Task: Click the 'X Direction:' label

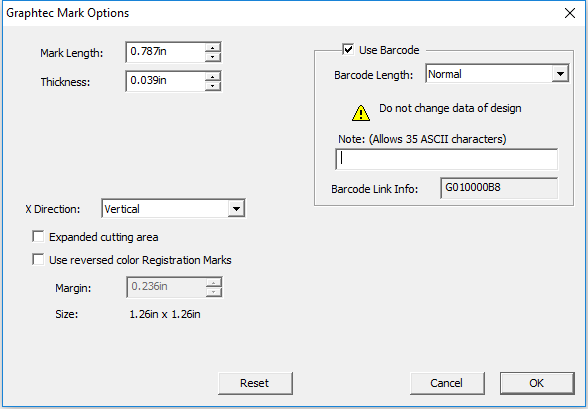Action: [53, 209]
